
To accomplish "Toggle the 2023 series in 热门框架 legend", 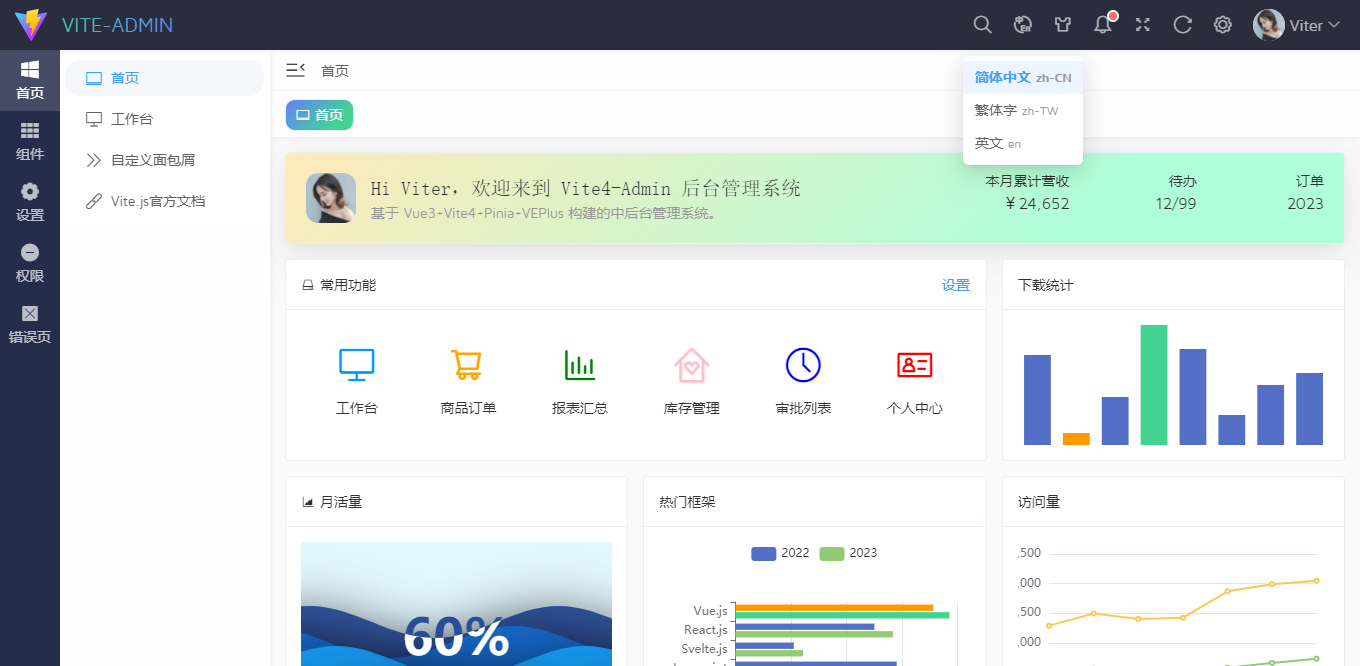I will click(843, 553).
